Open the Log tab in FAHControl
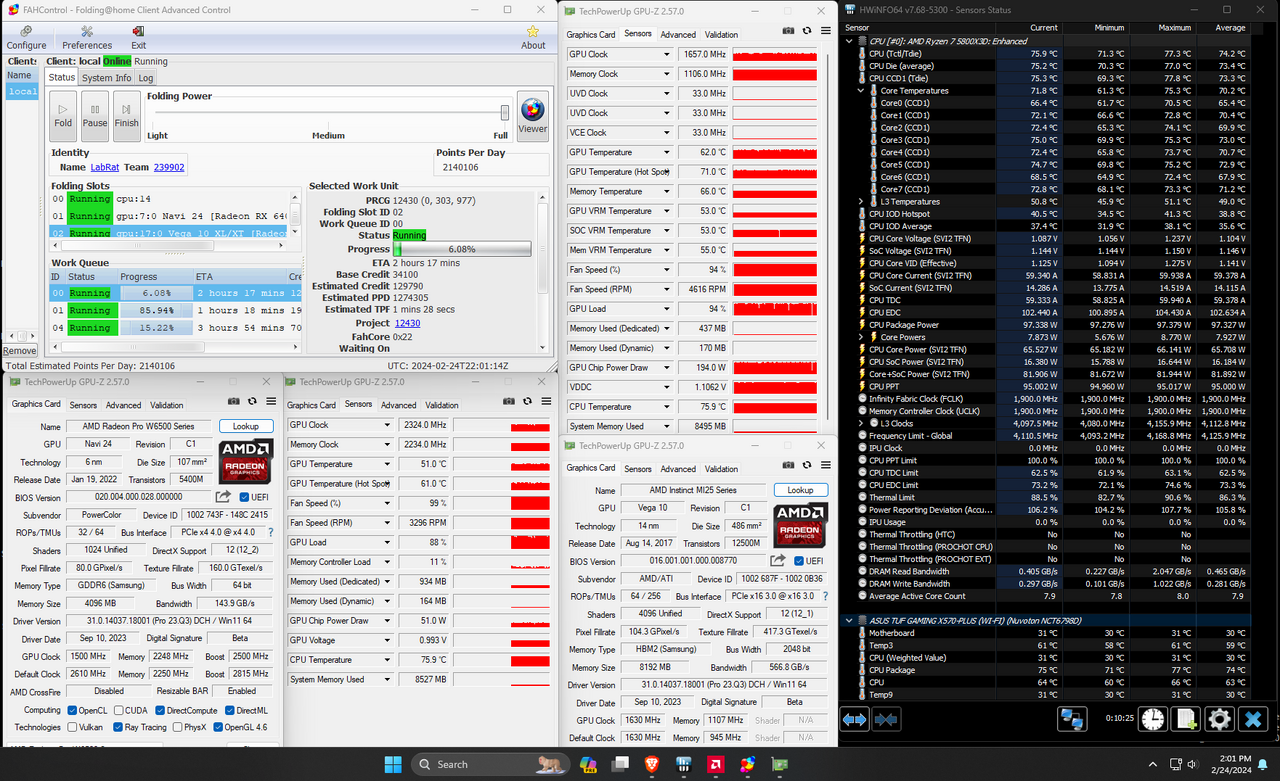The image size is (1280, 781). pyautogui.click(x=146, y=78)
